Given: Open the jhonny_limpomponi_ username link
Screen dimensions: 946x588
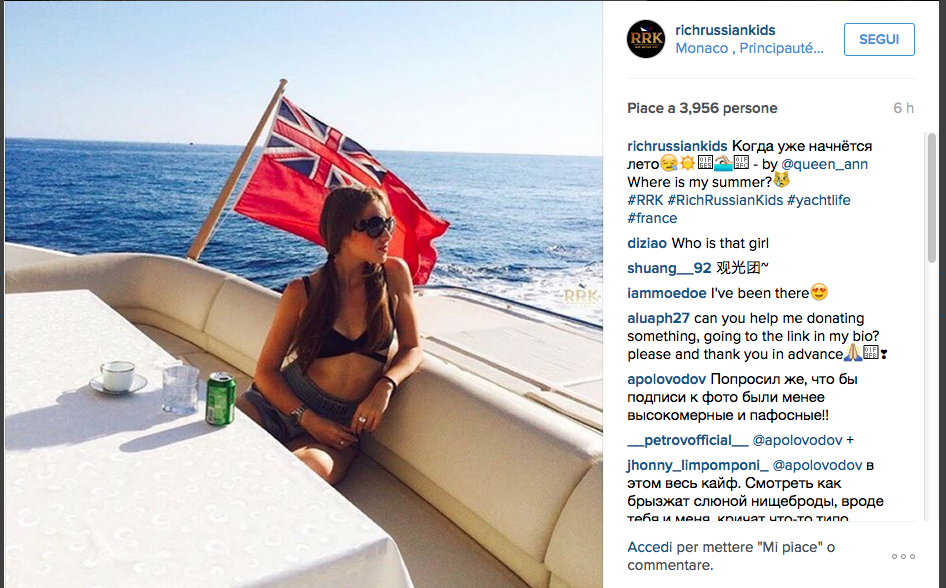Looking at the screenshot, I should click(x=698, y=465).
